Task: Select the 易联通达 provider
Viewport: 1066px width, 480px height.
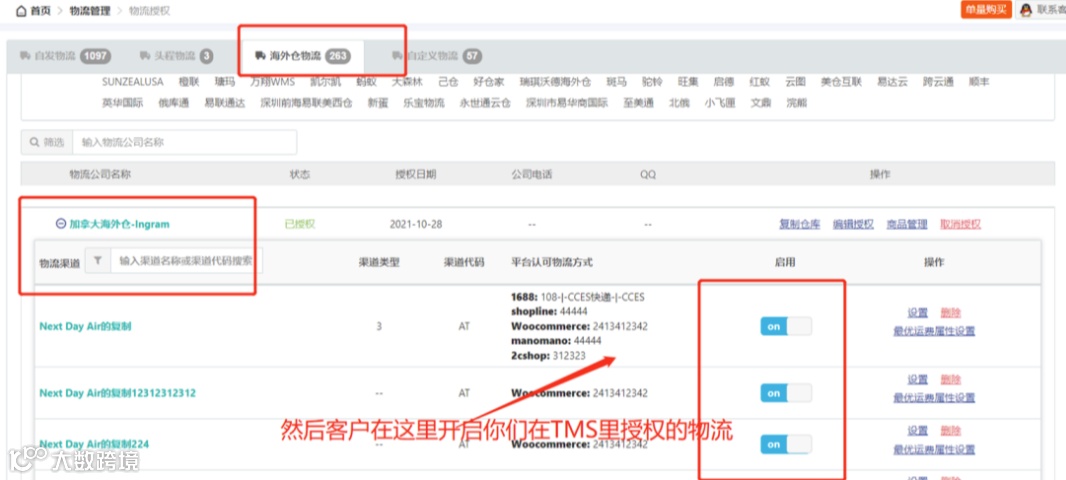Action: [224, 103]
